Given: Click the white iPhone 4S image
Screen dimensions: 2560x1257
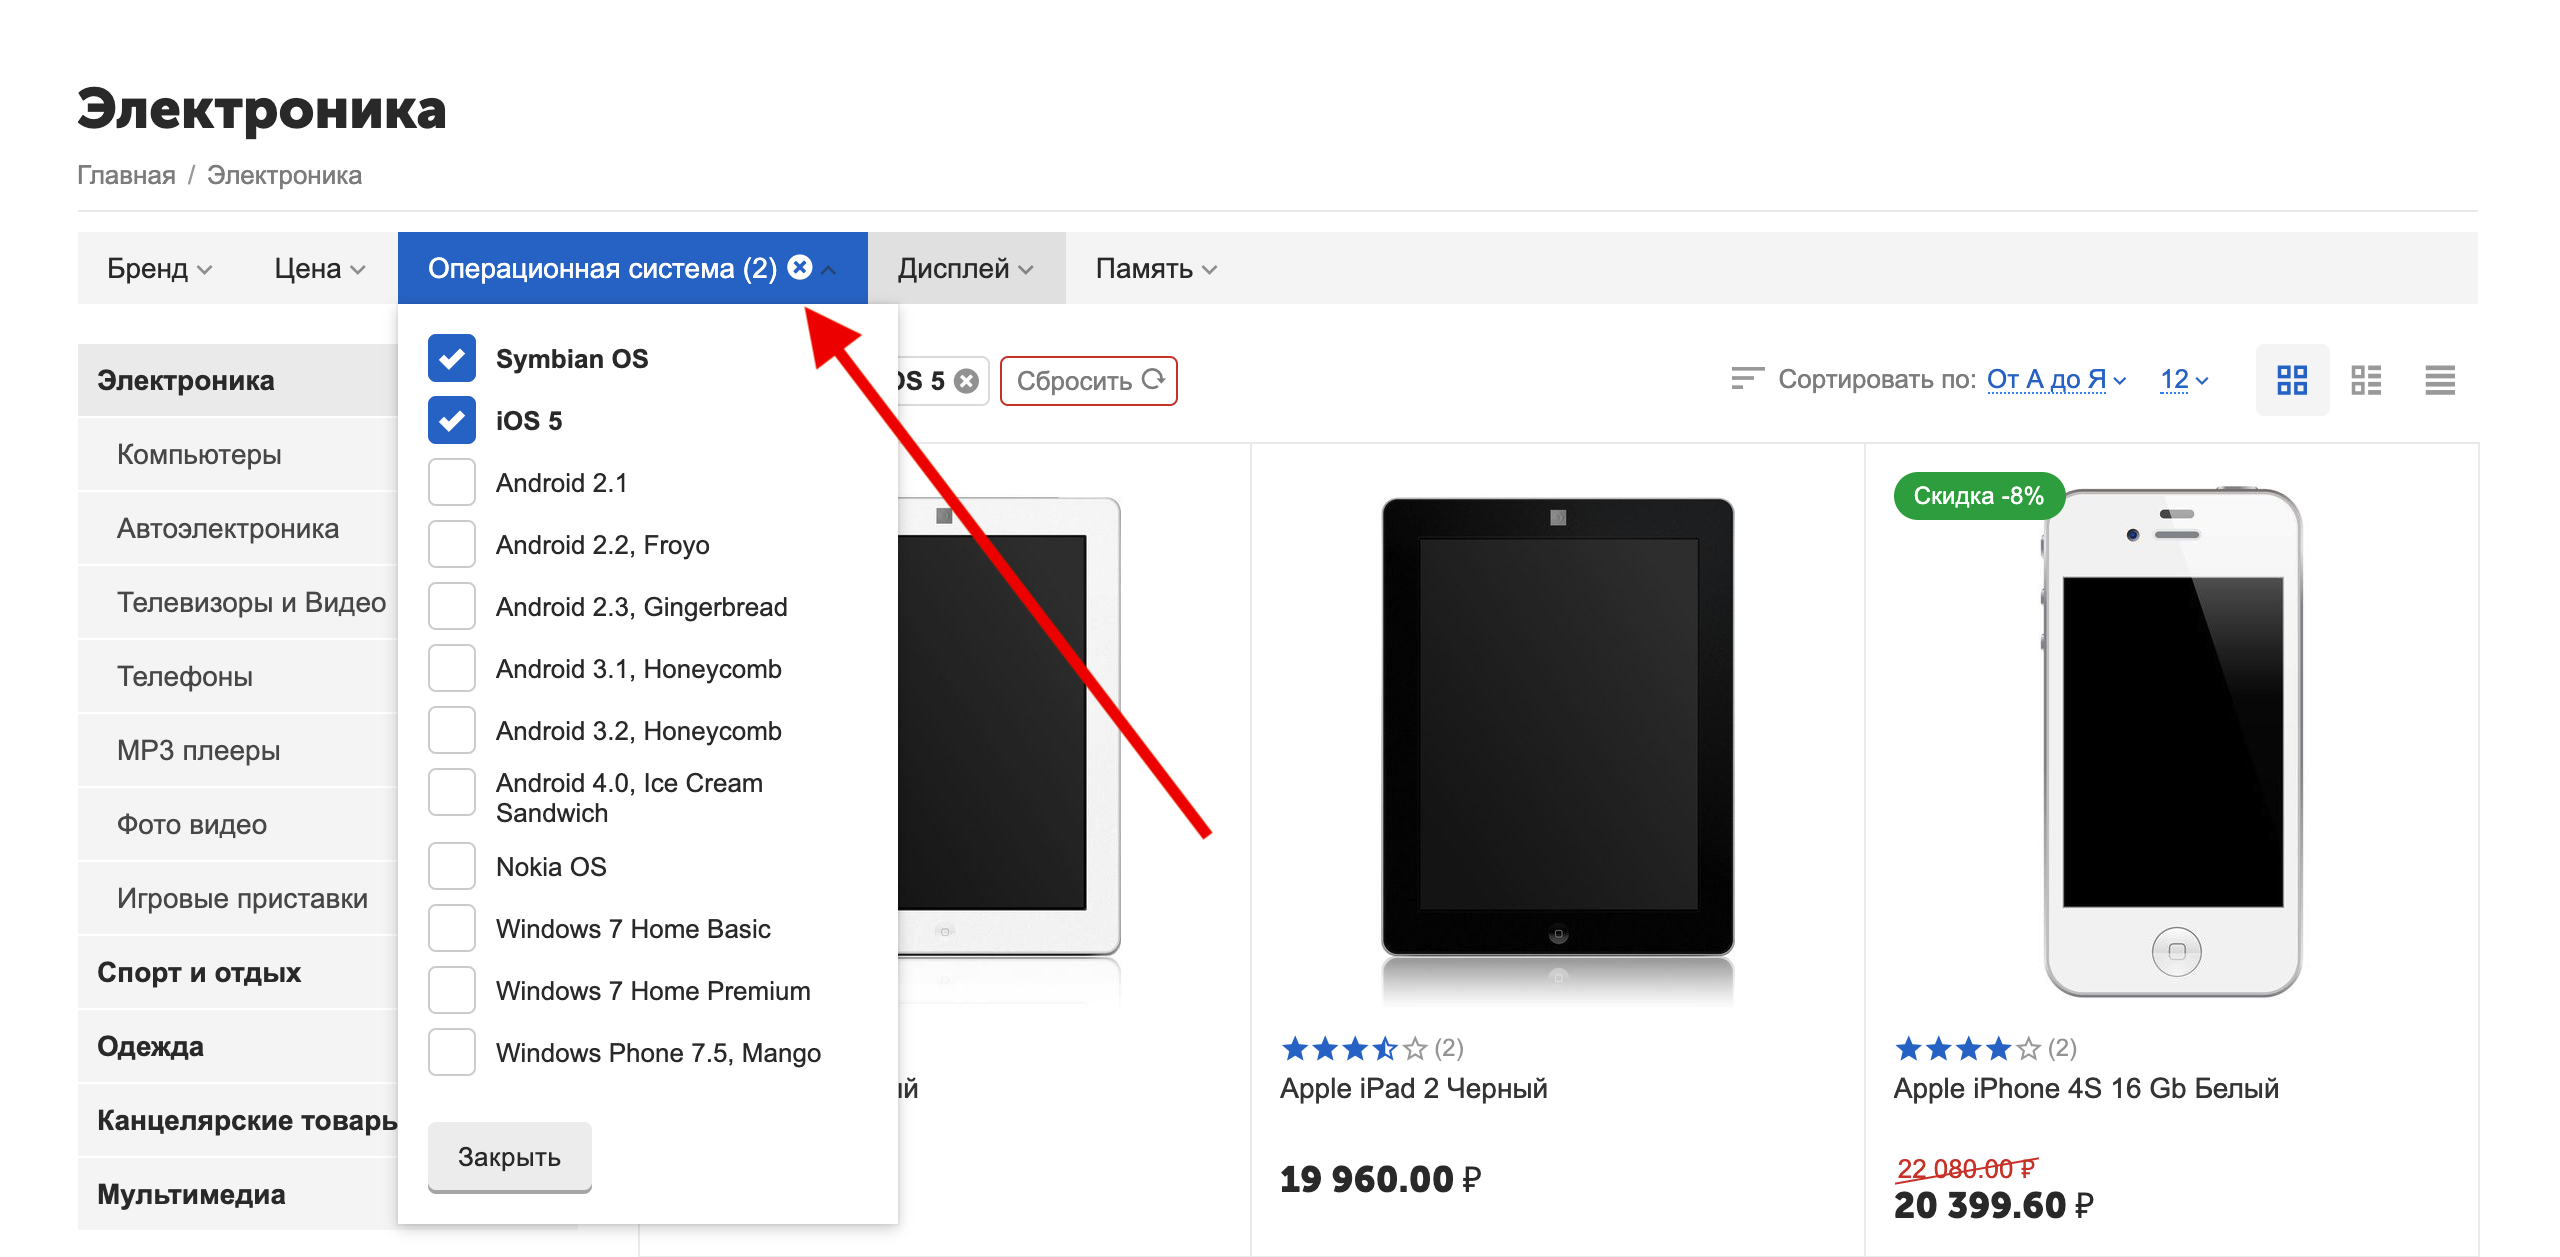Looking at the screenshot, I should [x=2174, y=742].
